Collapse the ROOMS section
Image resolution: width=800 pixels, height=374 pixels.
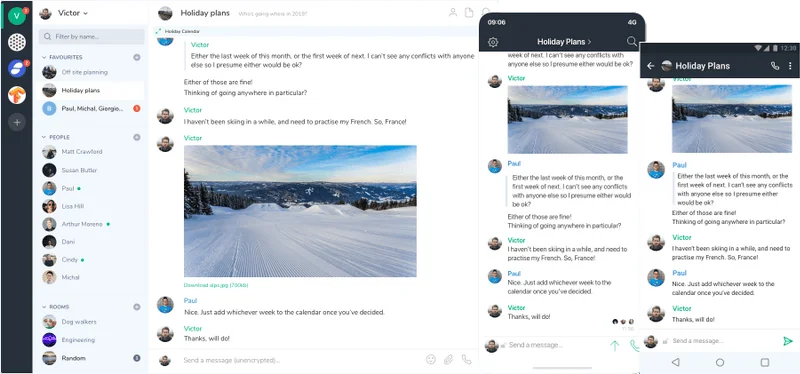point(55,307)
